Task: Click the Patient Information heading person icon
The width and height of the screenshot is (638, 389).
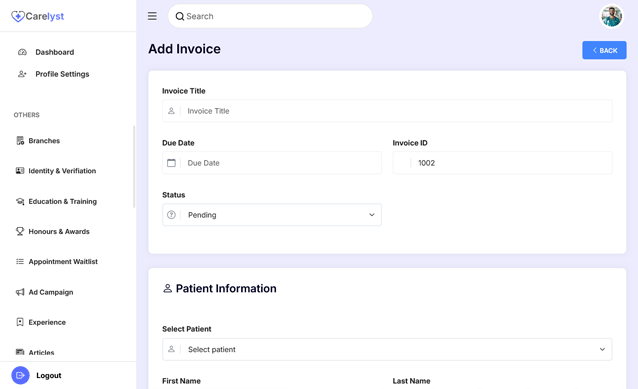Action: coord(167,288)
